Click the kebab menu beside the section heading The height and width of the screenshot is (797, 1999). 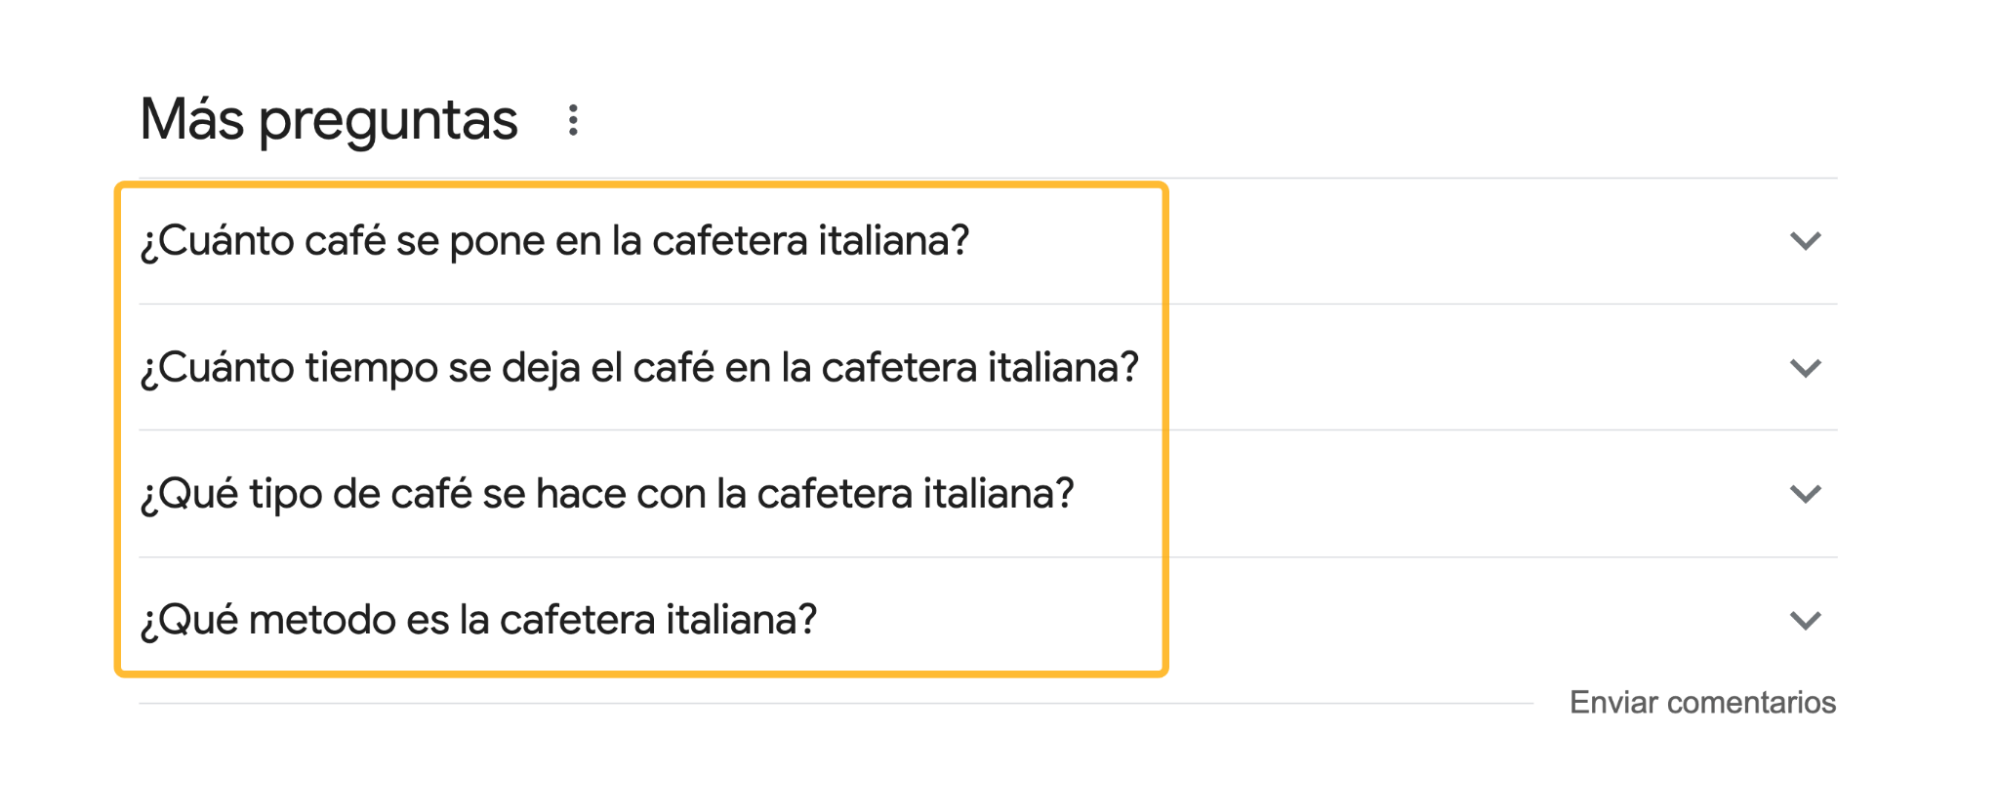574,119
